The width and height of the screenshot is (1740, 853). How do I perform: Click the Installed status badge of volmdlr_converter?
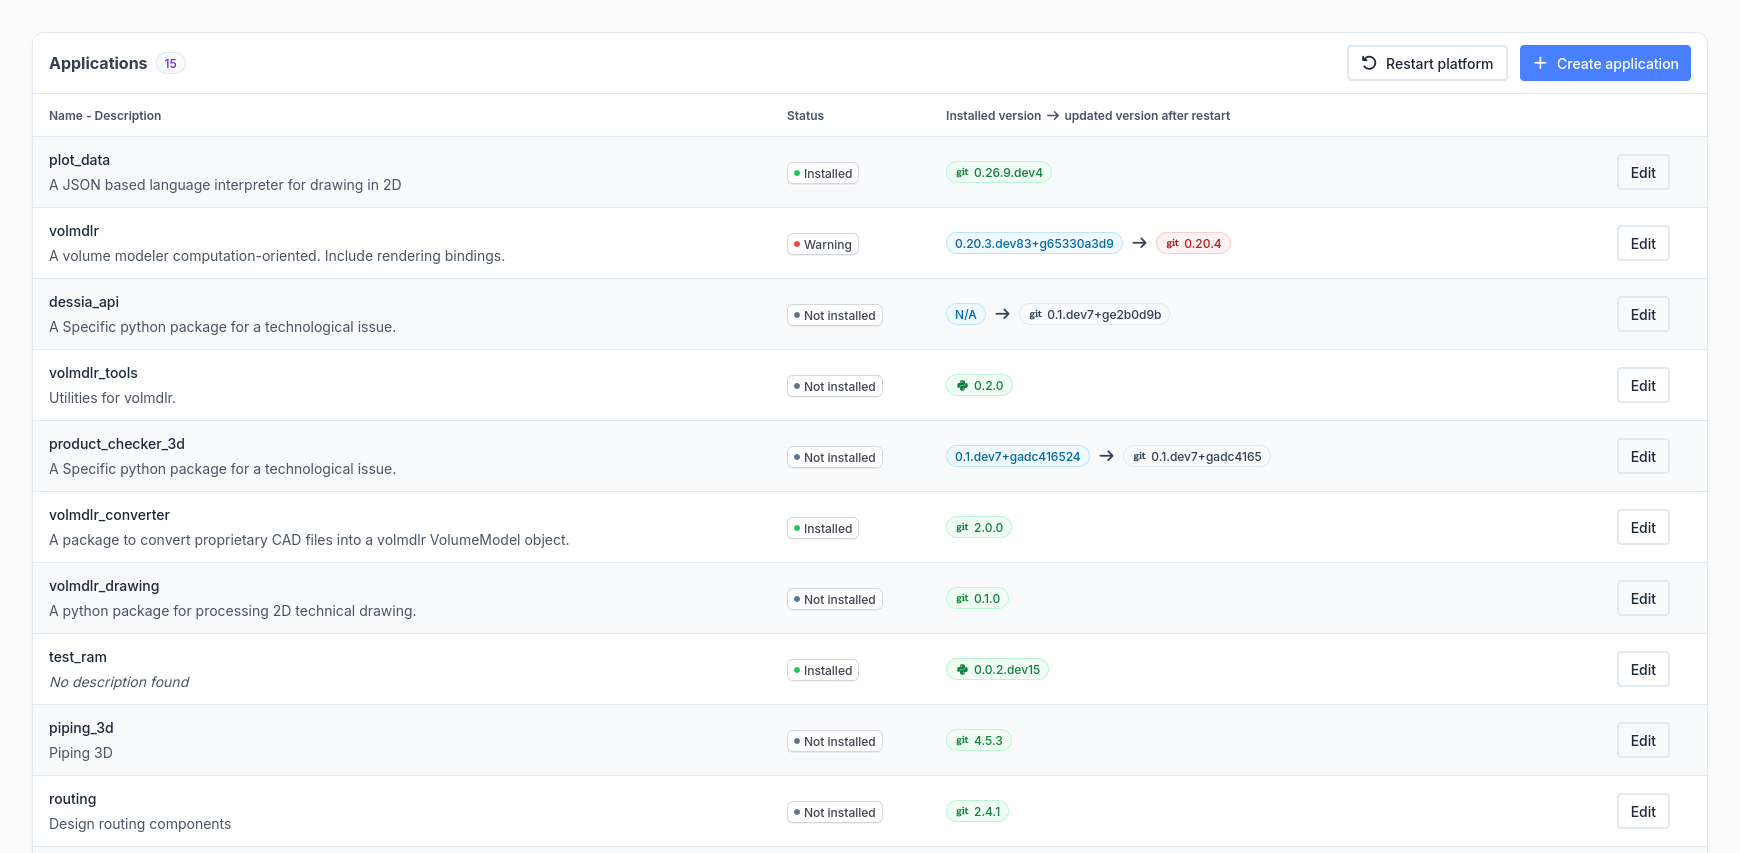click(x=822, y=529)
